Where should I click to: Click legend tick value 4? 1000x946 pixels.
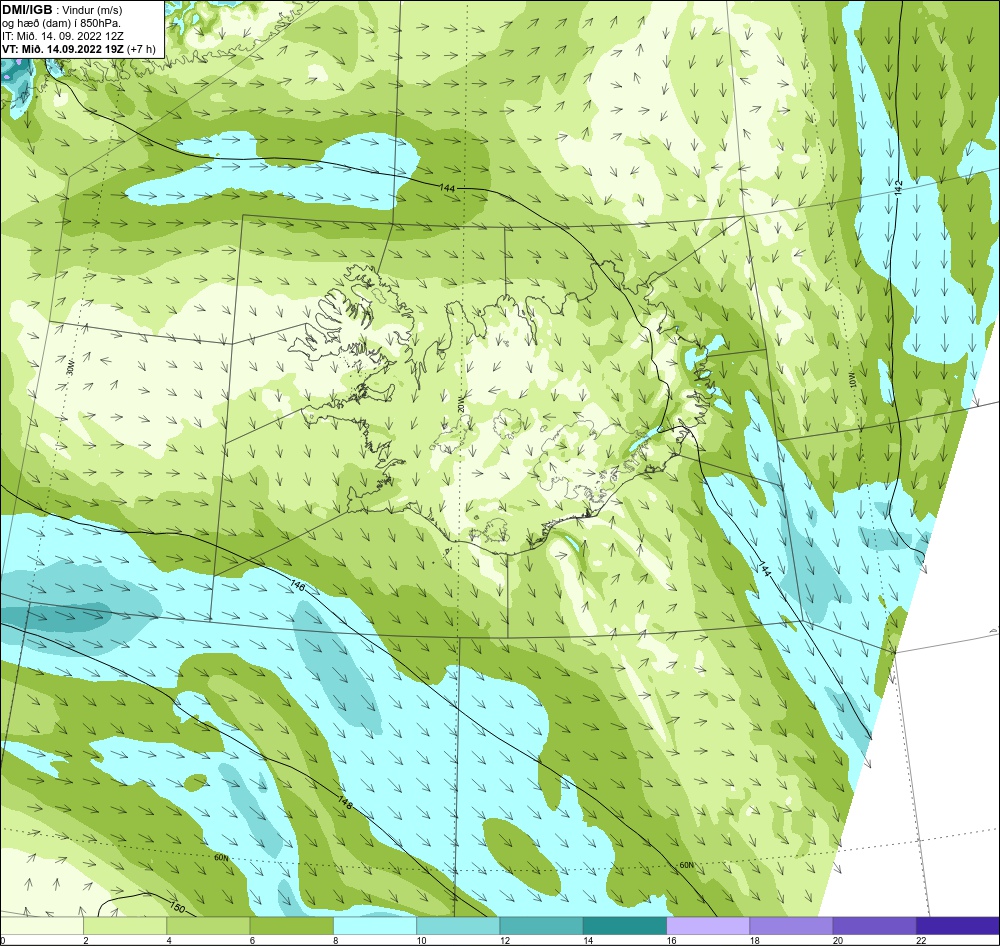(169, 940)
